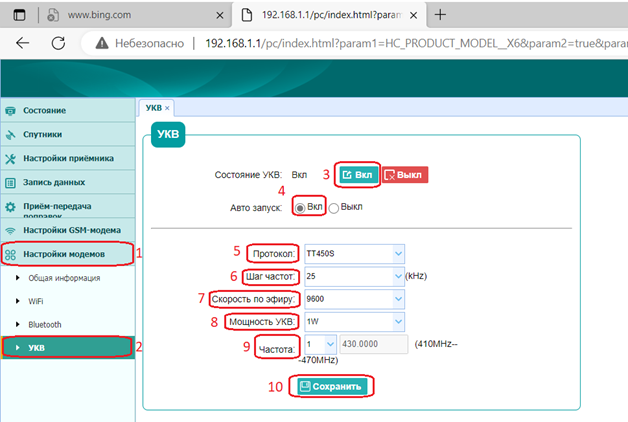Close the УКВ content tab
Screen dimensions: 628x422
click(x=167, y=108)
